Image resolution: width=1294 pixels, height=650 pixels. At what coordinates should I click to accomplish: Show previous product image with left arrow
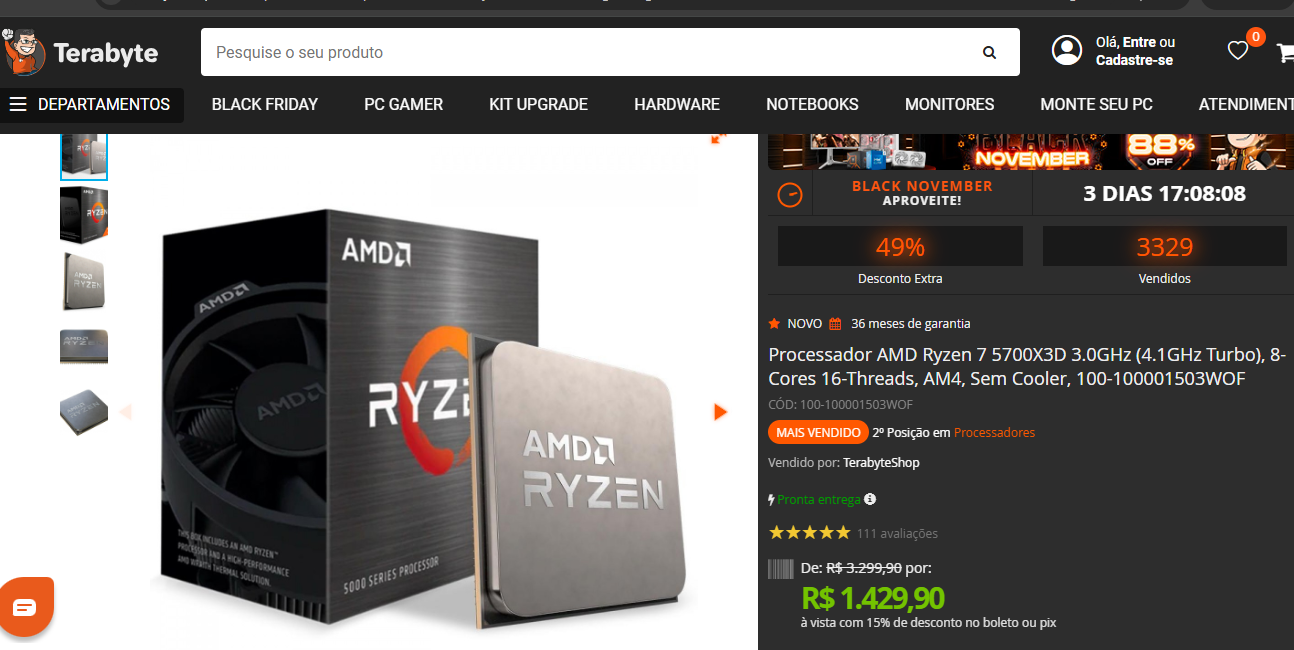(125, 412)
